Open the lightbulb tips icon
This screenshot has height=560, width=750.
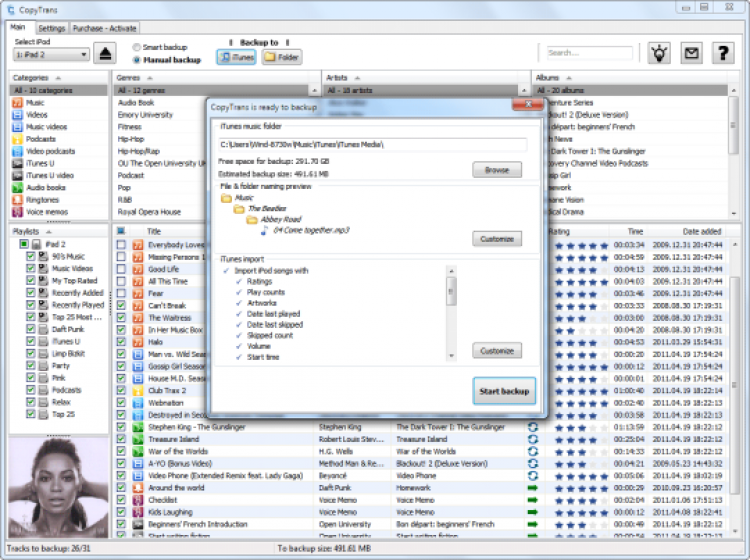click(659, 53)
